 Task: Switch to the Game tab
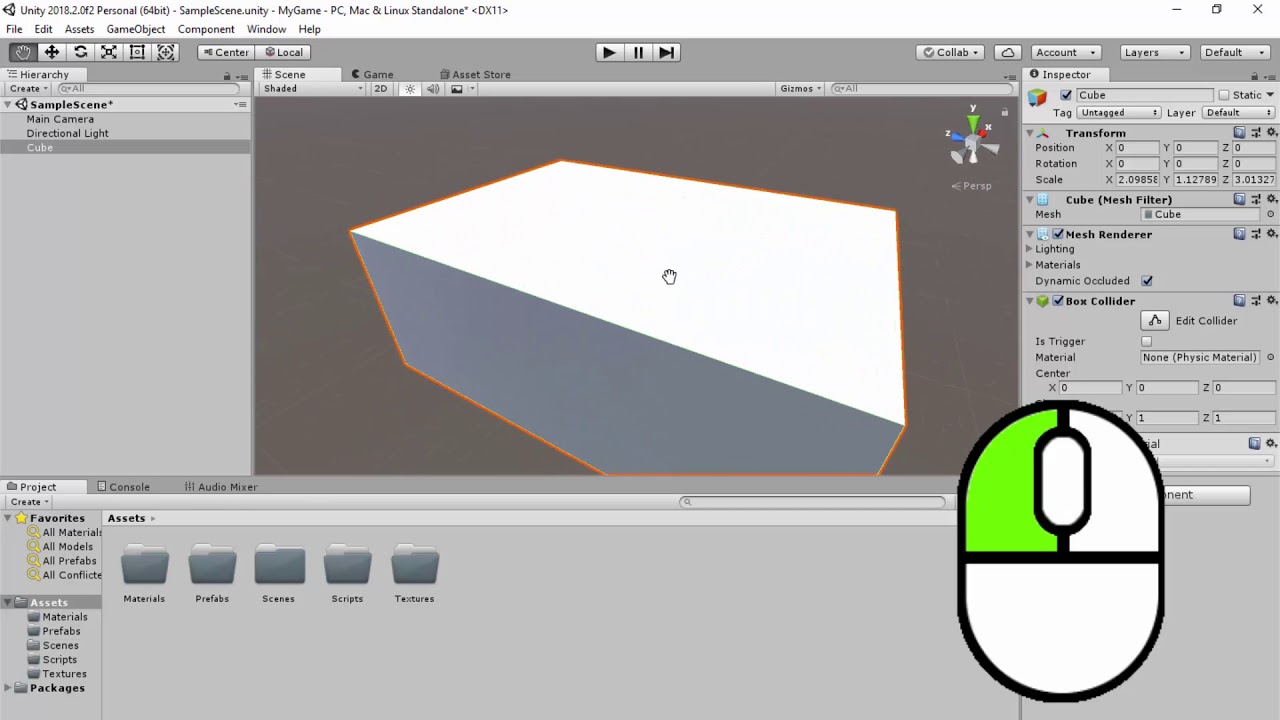pyautogui.click(x=377, y=74)
